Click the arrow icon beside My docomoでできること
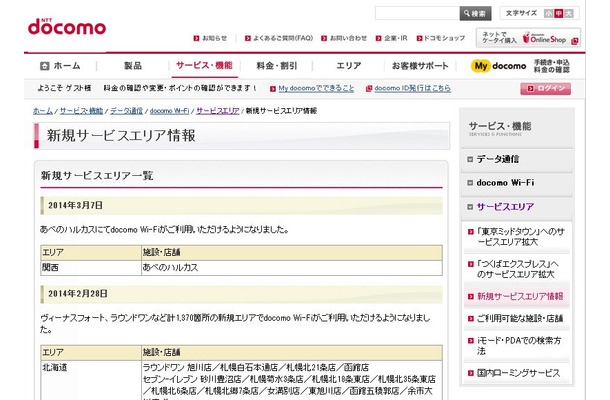Viewport: 610px width, 400px height. 273,89
